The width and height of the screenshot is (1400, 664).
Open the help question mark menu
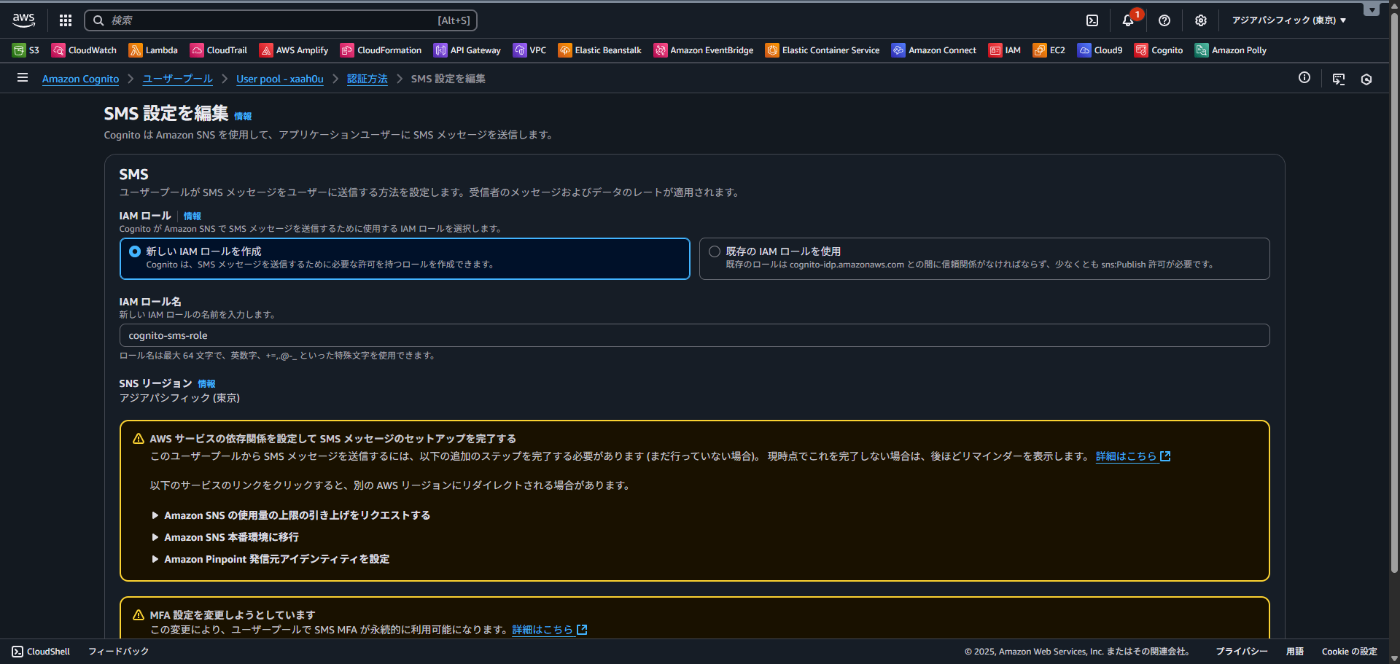coord(1164,20)
